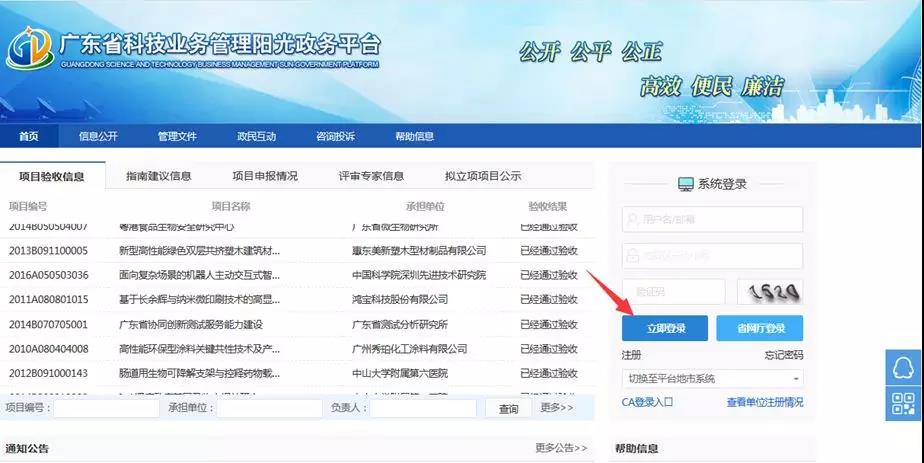The image size is (924, 463).
Task: Open the CA登录入口 link
Action: coord(647,402)
